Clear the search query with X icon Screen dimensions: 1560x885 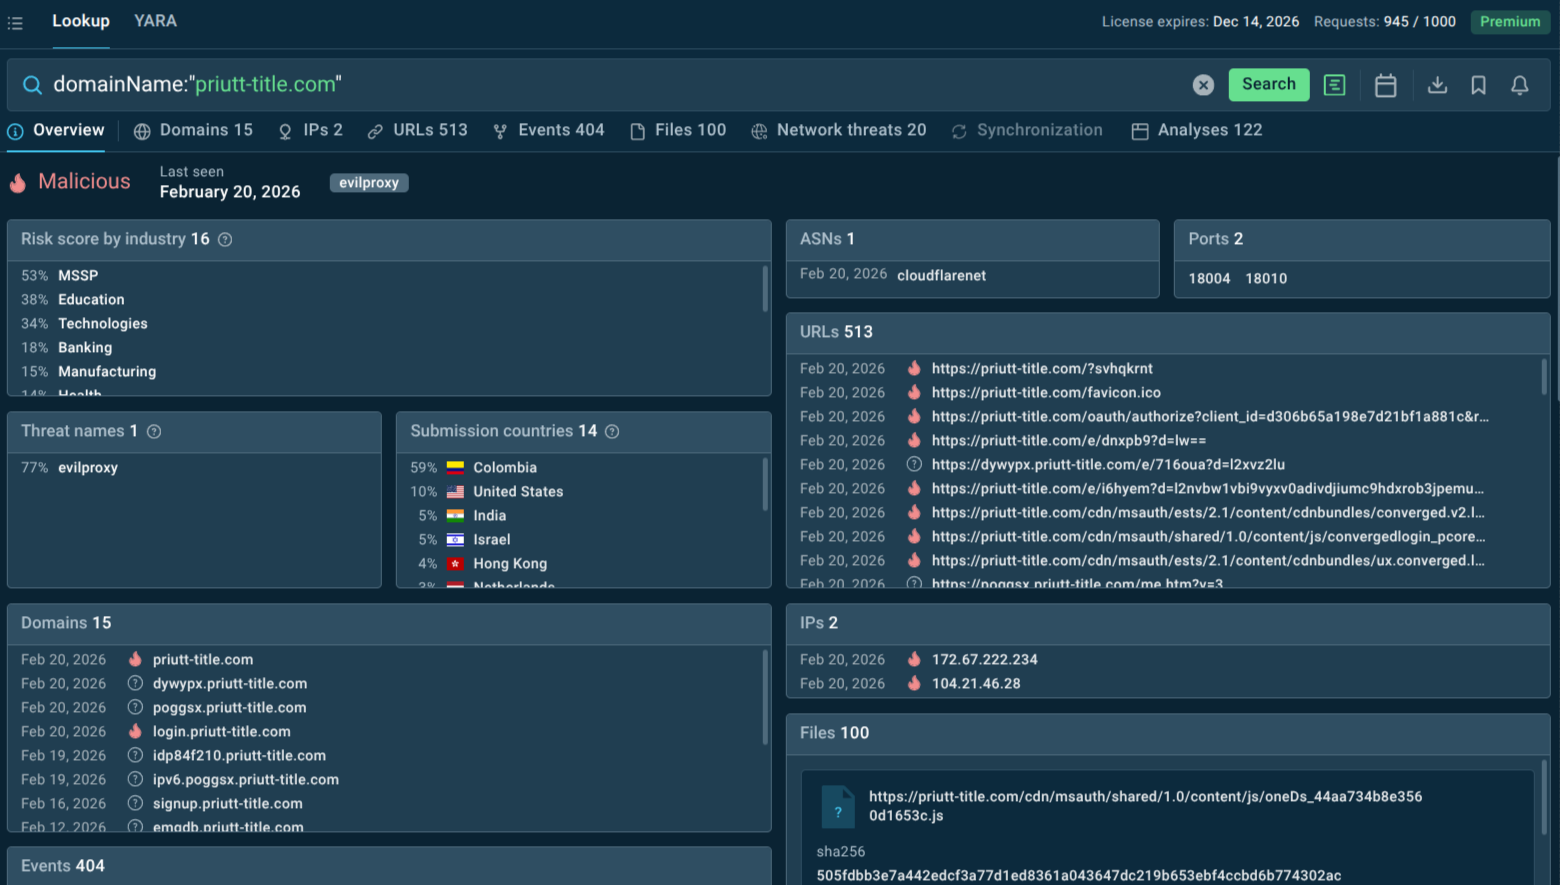[x=1203, y=85]
